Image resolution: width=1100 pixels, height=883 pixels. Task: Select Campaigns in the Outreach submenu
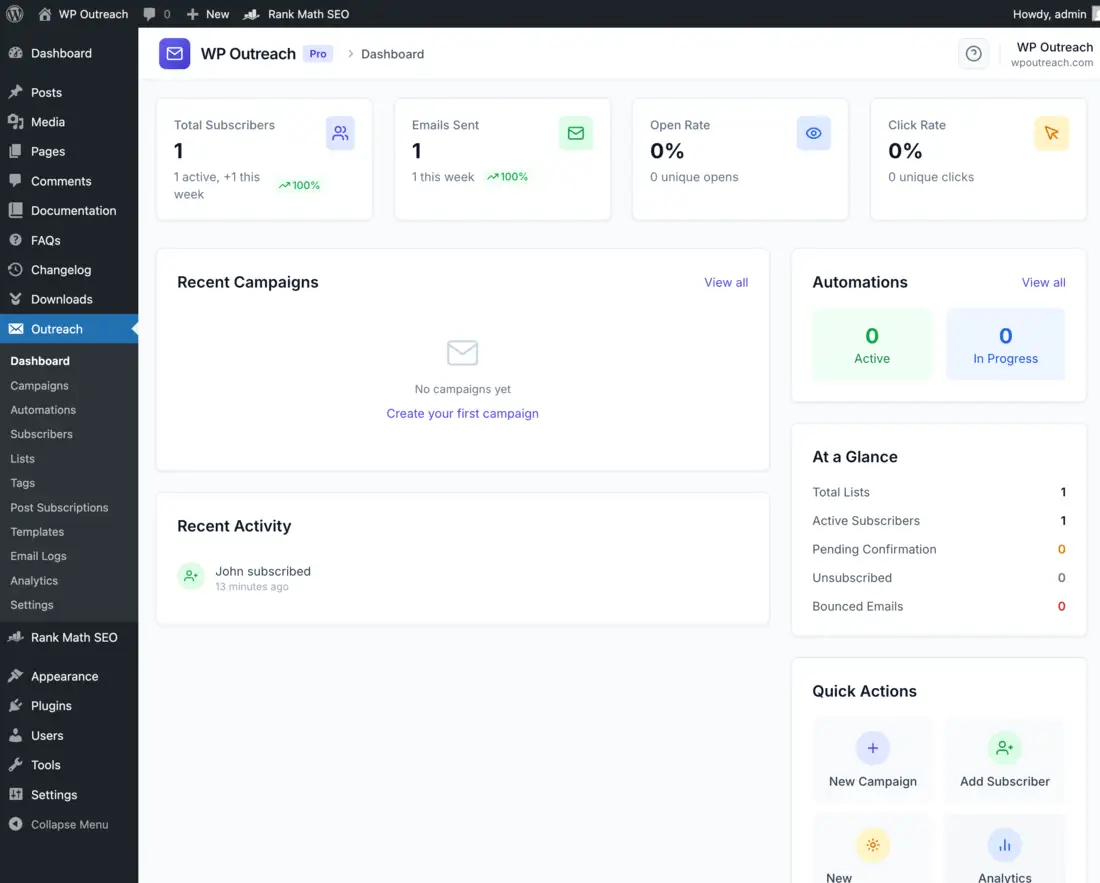[39, 385]
